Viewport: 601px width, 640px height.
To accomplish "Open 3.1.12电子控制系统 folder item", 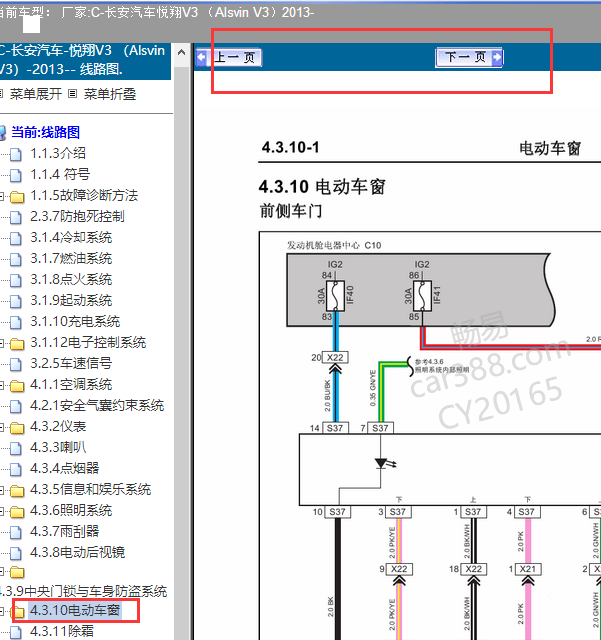I will tap(88, 342).
